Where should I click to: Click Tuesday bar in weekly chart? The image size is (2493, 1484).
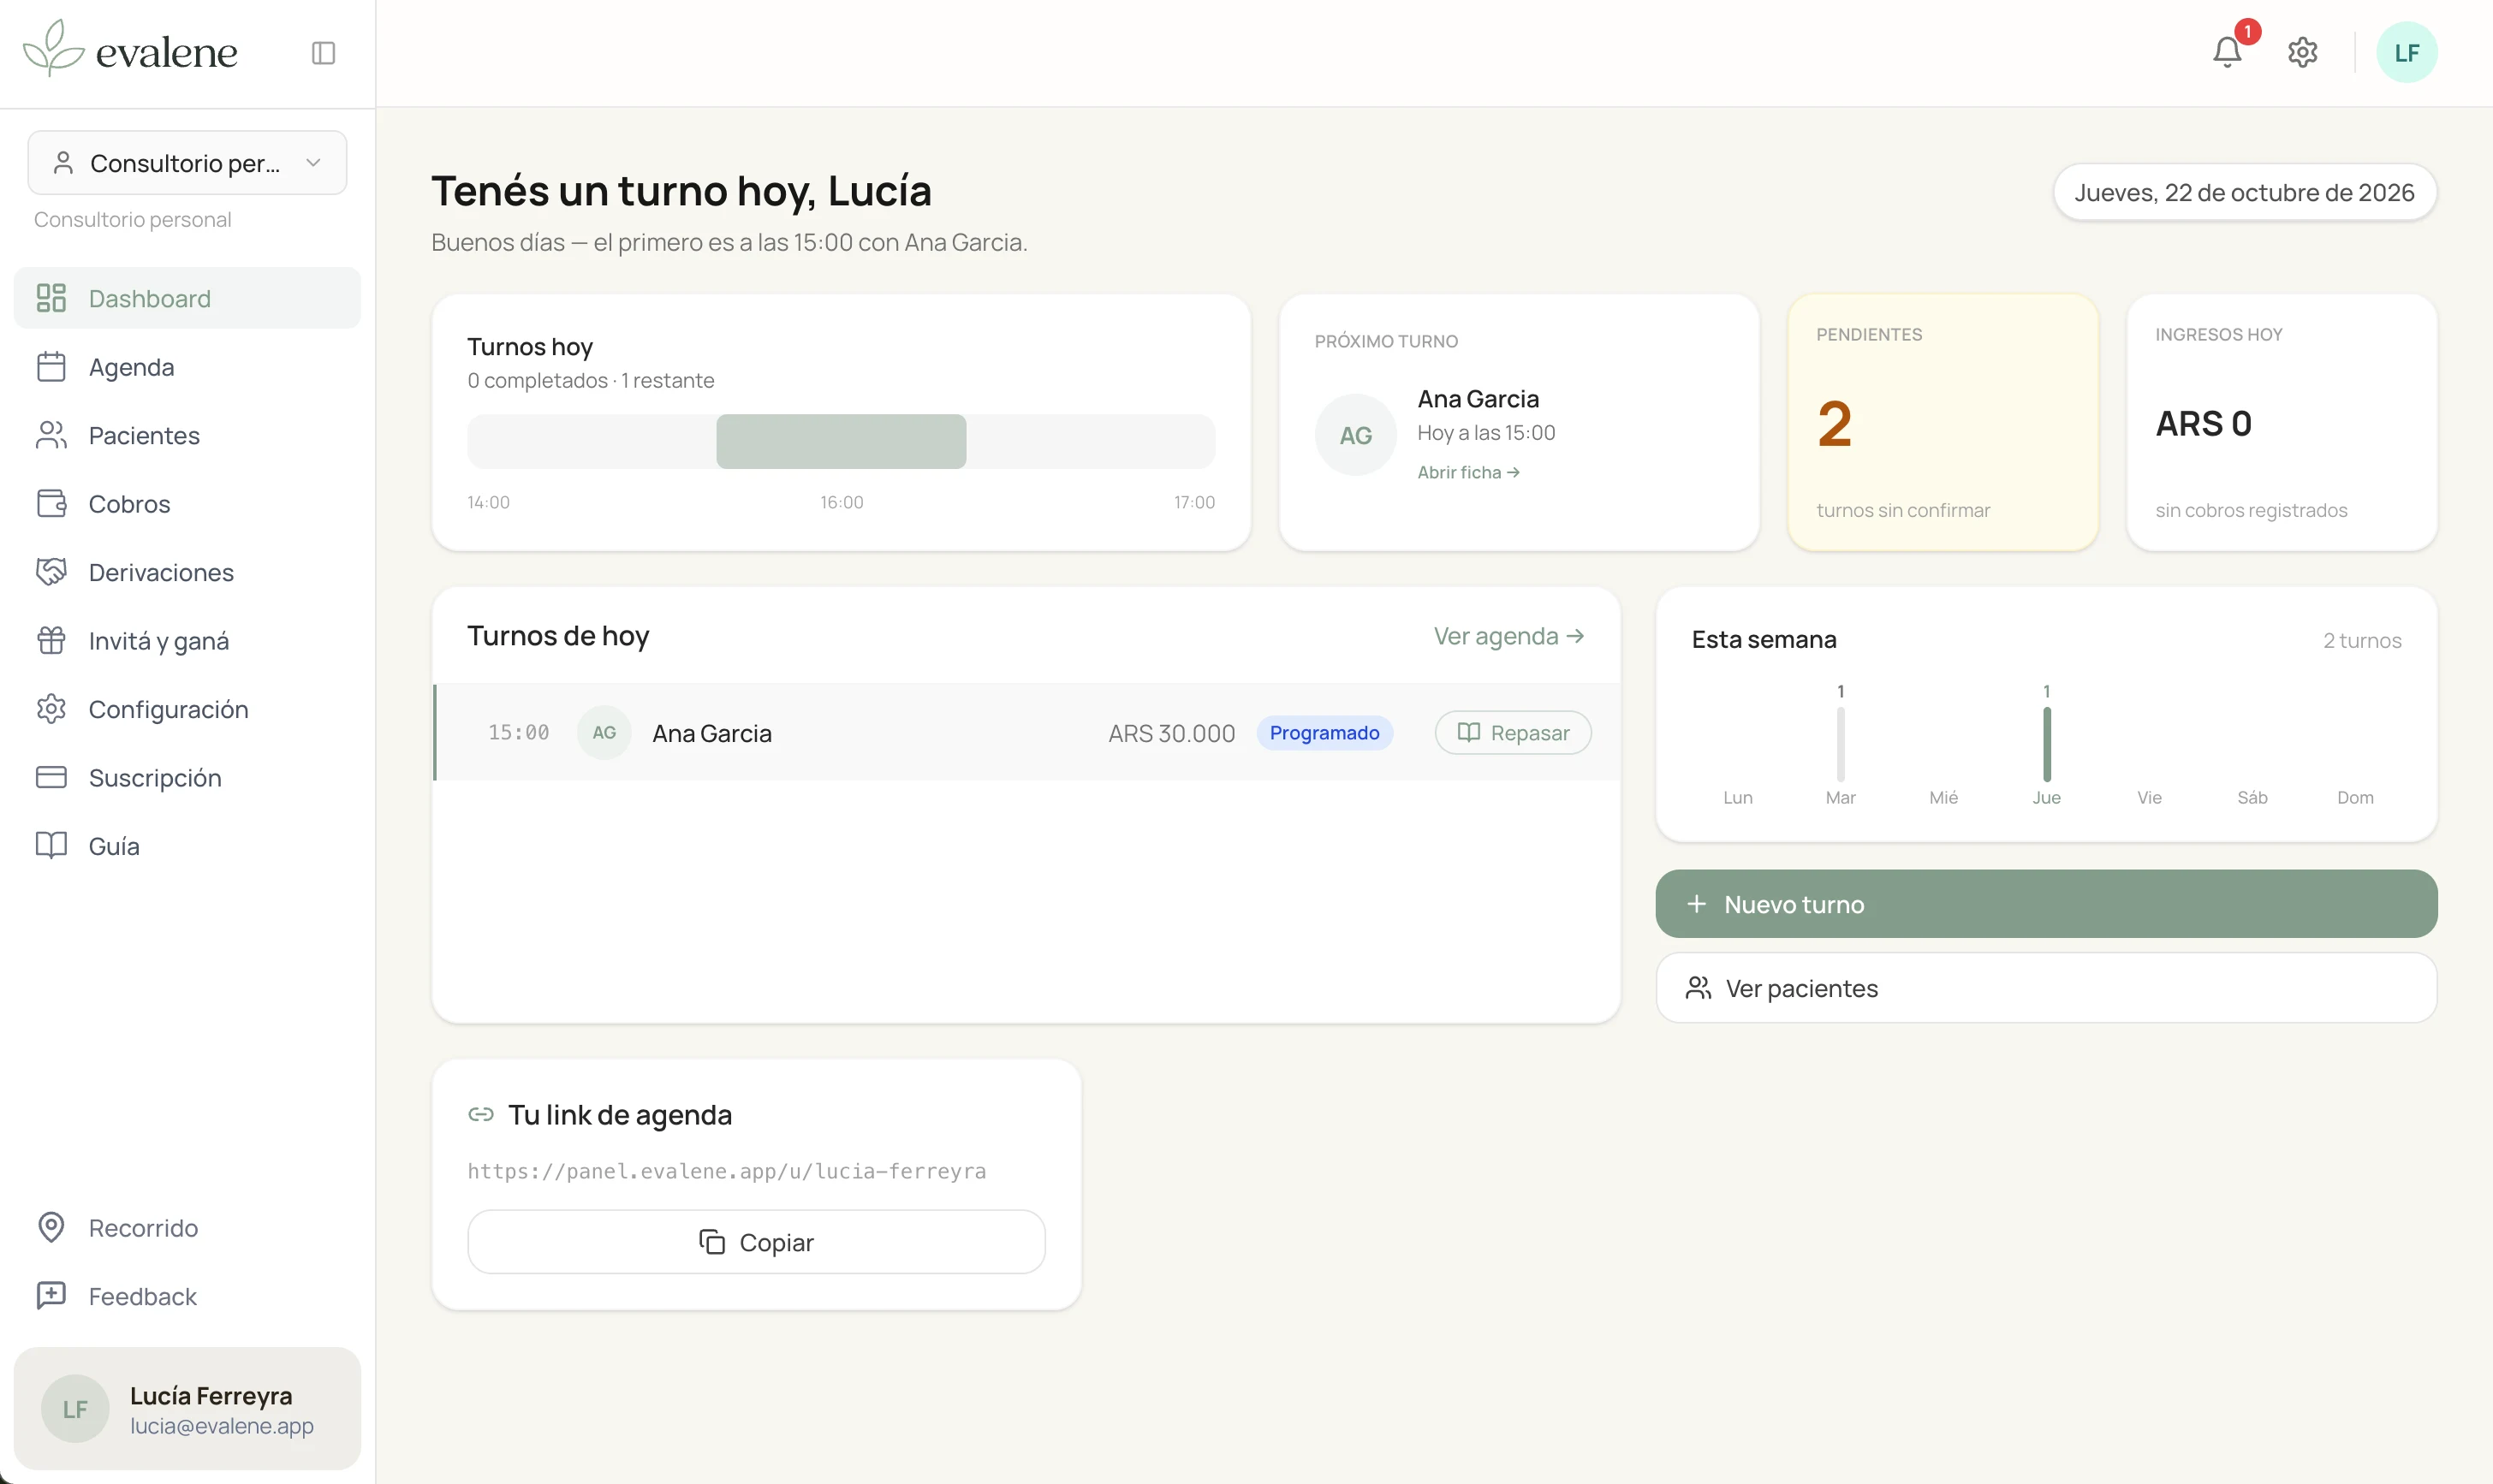[x=1840, y=744]
